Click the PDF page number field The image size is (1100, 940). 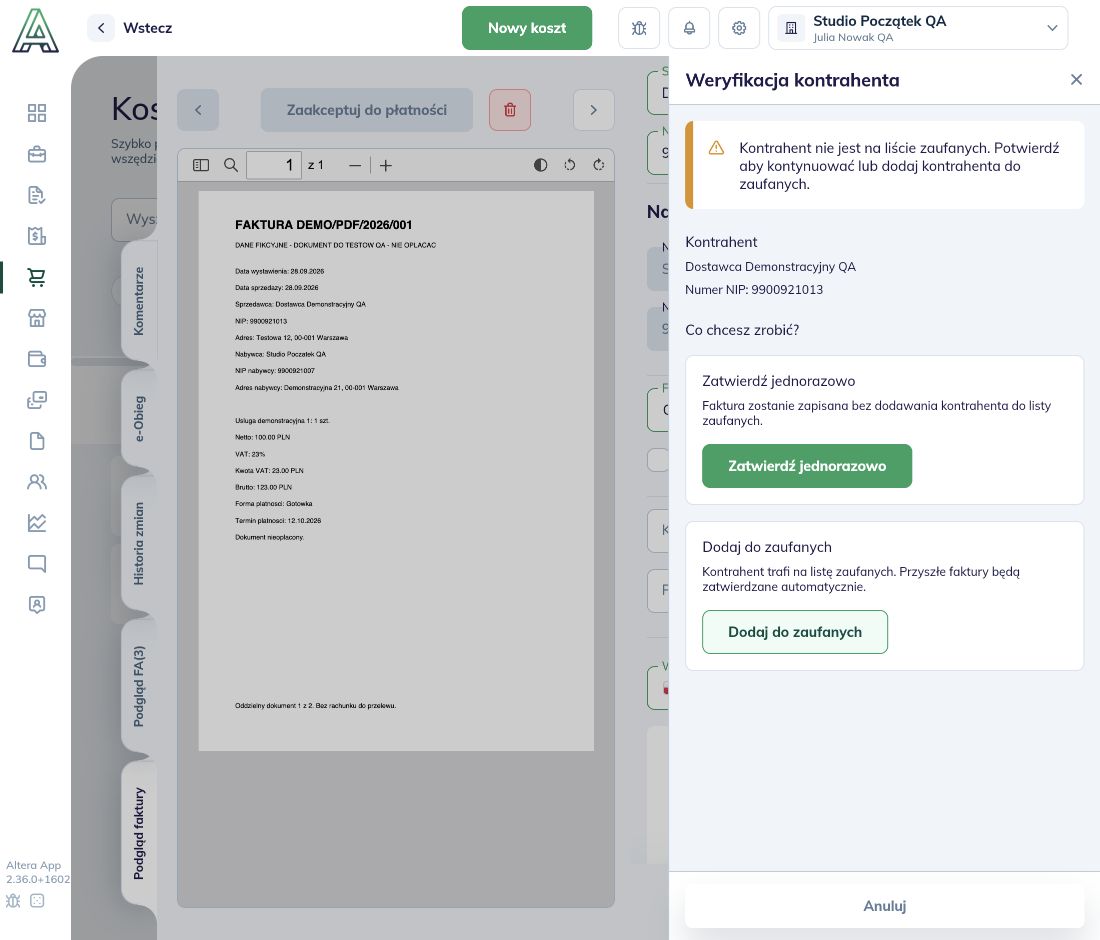274,165
